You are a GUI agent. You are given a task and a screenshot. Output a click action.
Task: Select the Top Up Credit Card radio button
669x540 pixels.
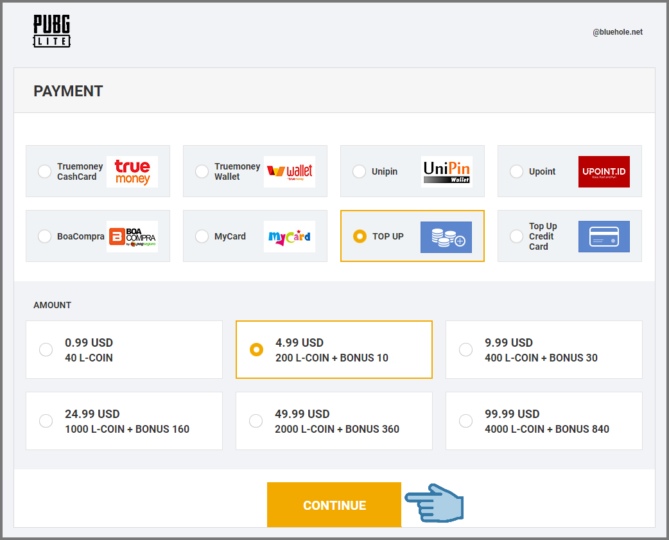pyautogui.click(x=516, y=236)
